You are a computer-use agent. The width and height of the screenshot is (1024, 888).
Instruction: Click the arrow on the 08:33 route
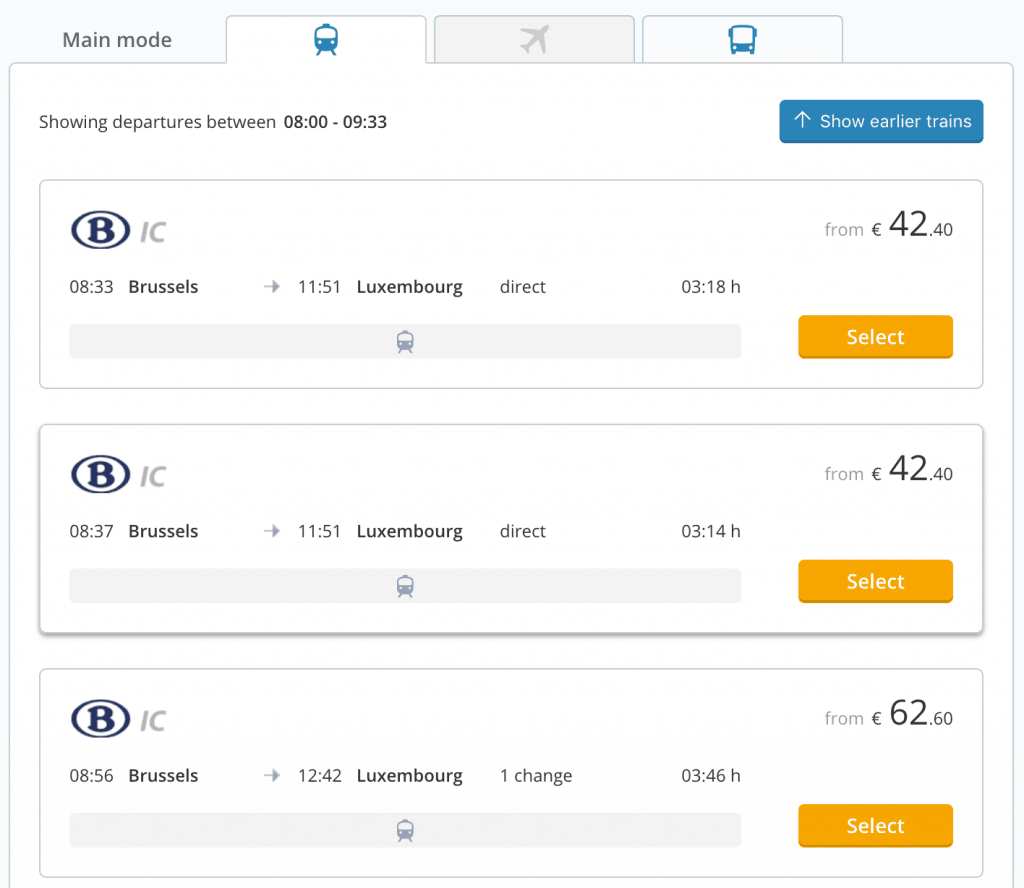[272, 287]
